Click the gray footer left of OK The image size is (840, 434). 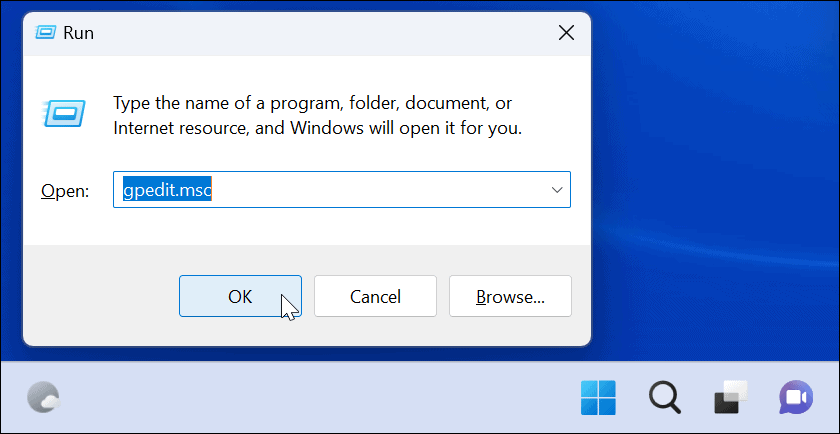point(100,296)
